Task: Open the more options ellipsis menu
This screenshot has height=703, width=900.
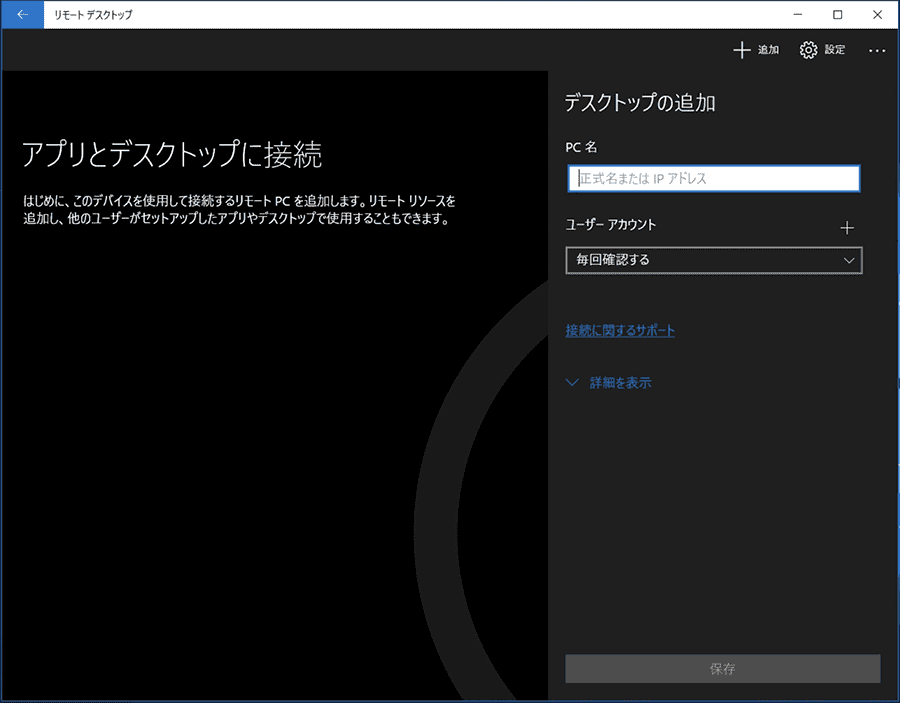Action: (x=876, y=51)
